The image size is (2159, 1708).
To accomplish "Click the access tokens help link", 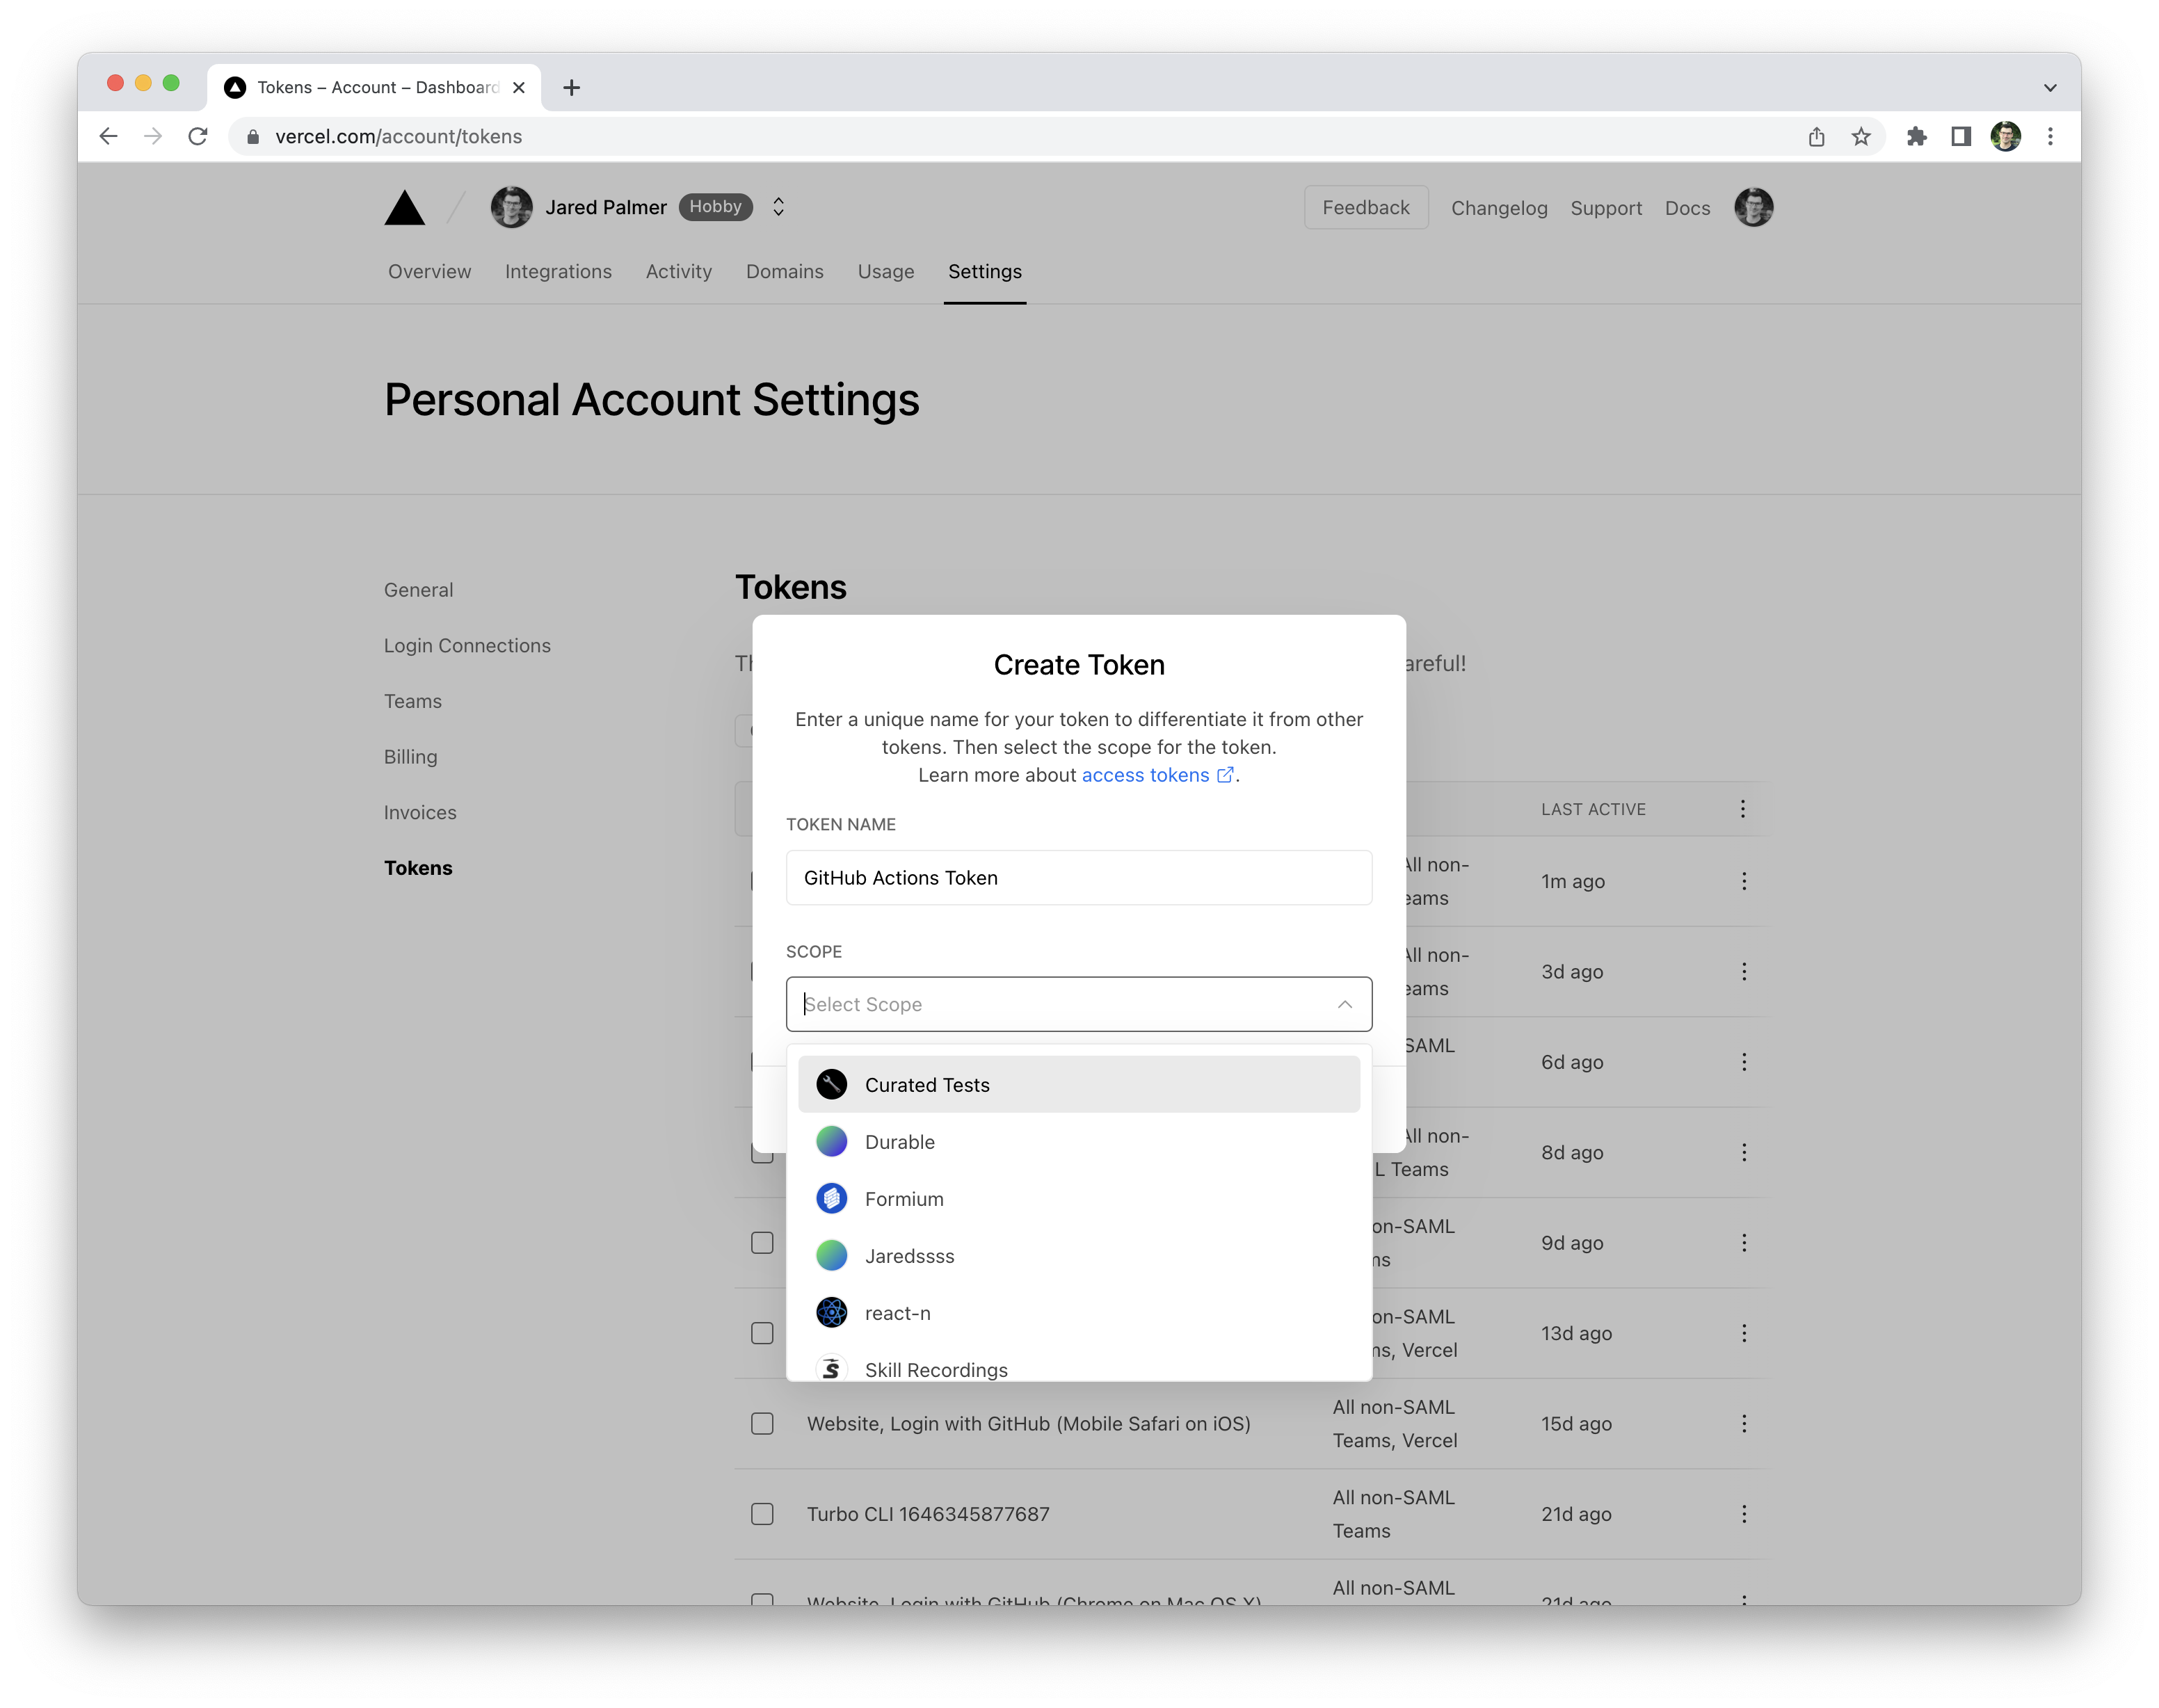I will click(1157, 774).
